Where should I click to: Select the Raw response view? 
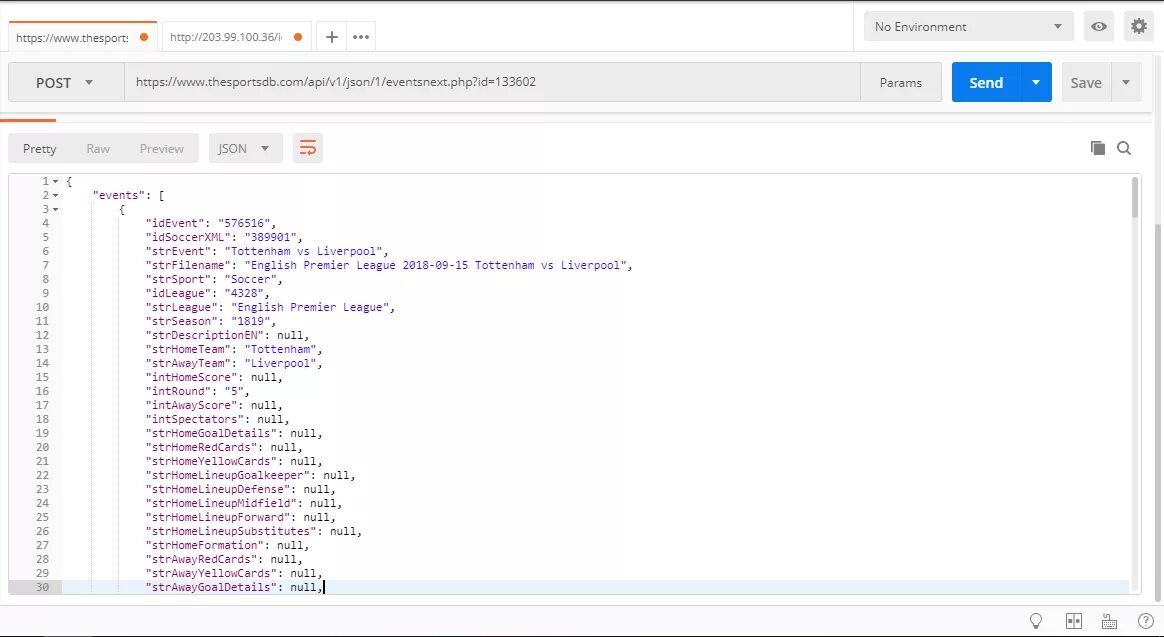tap(98, 148)
